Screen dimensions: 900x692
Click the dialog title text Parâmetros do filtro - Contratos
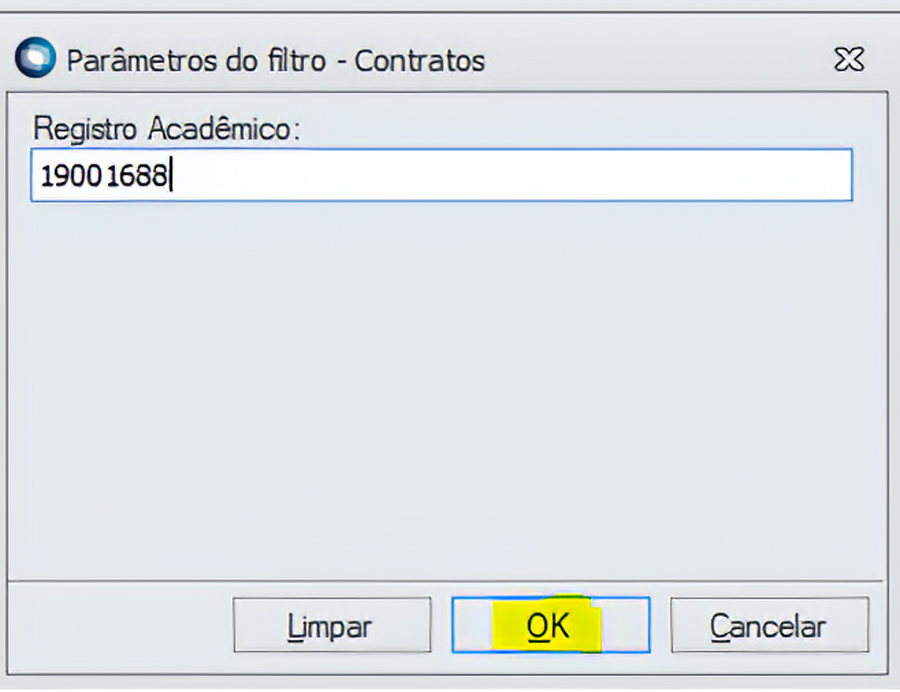coord(275,60)
